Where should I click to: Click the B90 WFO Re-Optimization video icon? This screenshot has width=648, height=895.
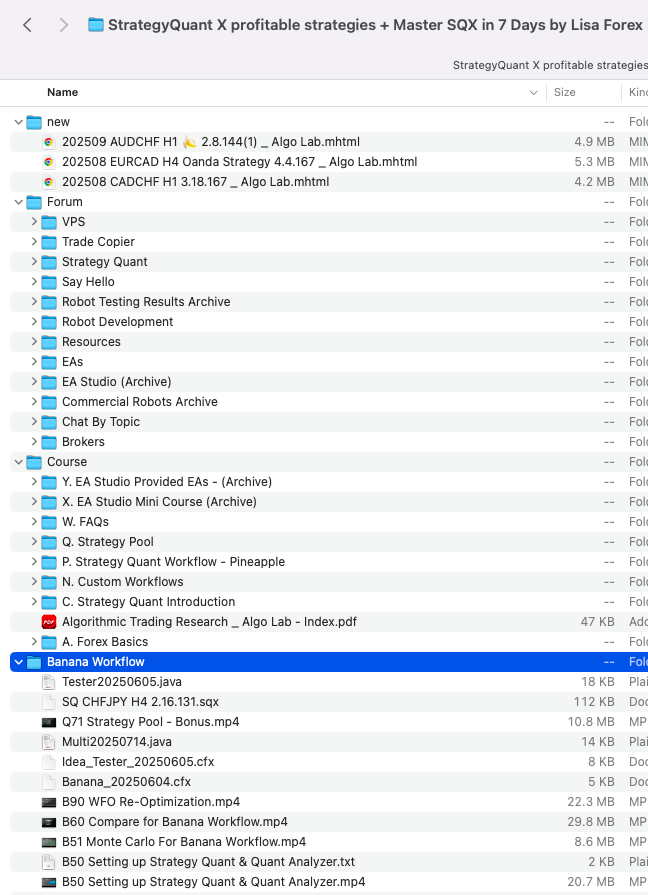(49, 802)
